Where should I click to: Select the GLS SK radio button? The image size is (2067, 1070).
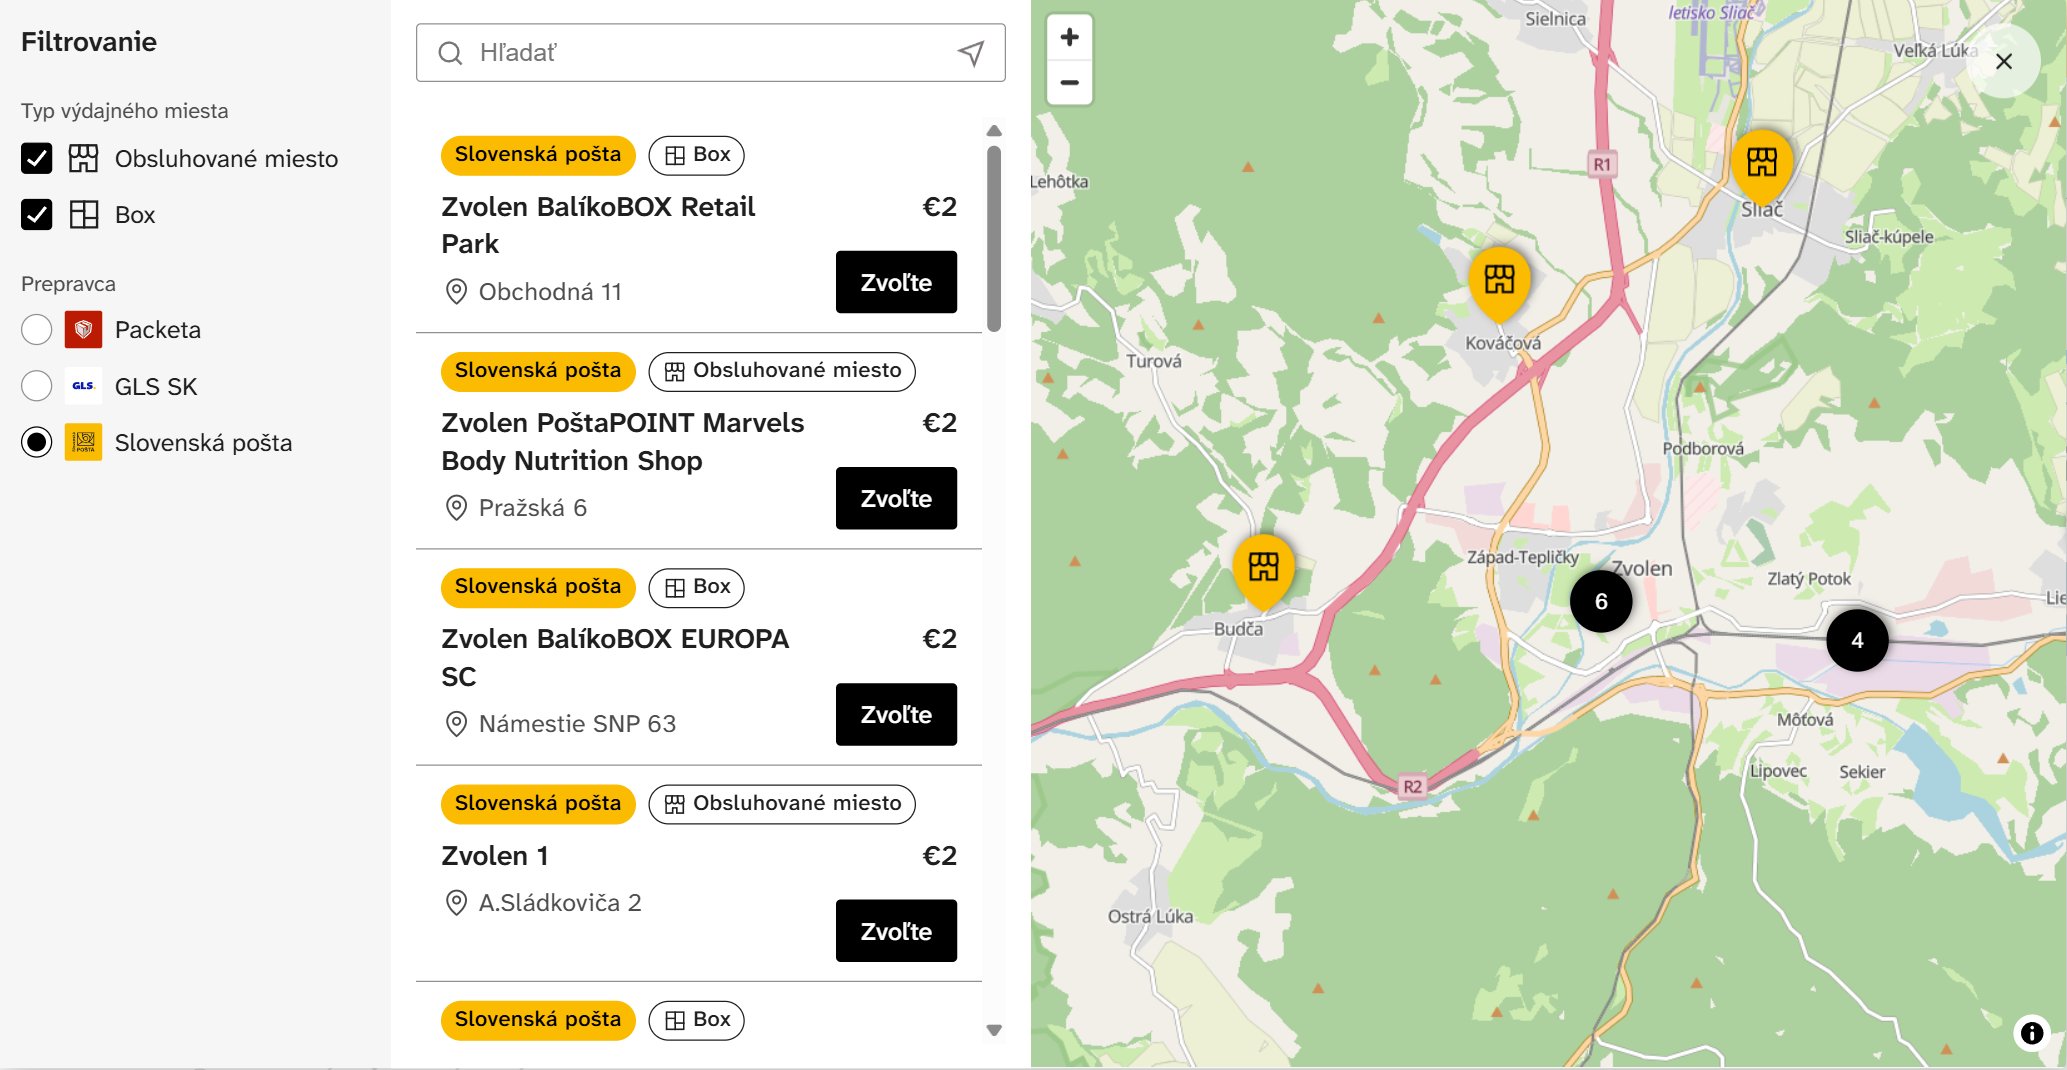(x=37, y=386)
